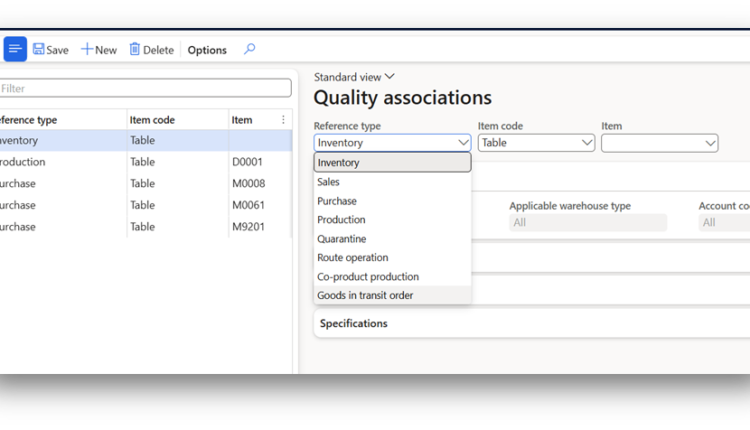Click the Delete trash icon
The height and width of the screenshot is (430, 750).
pyautogui.click(x=135, y=49)
